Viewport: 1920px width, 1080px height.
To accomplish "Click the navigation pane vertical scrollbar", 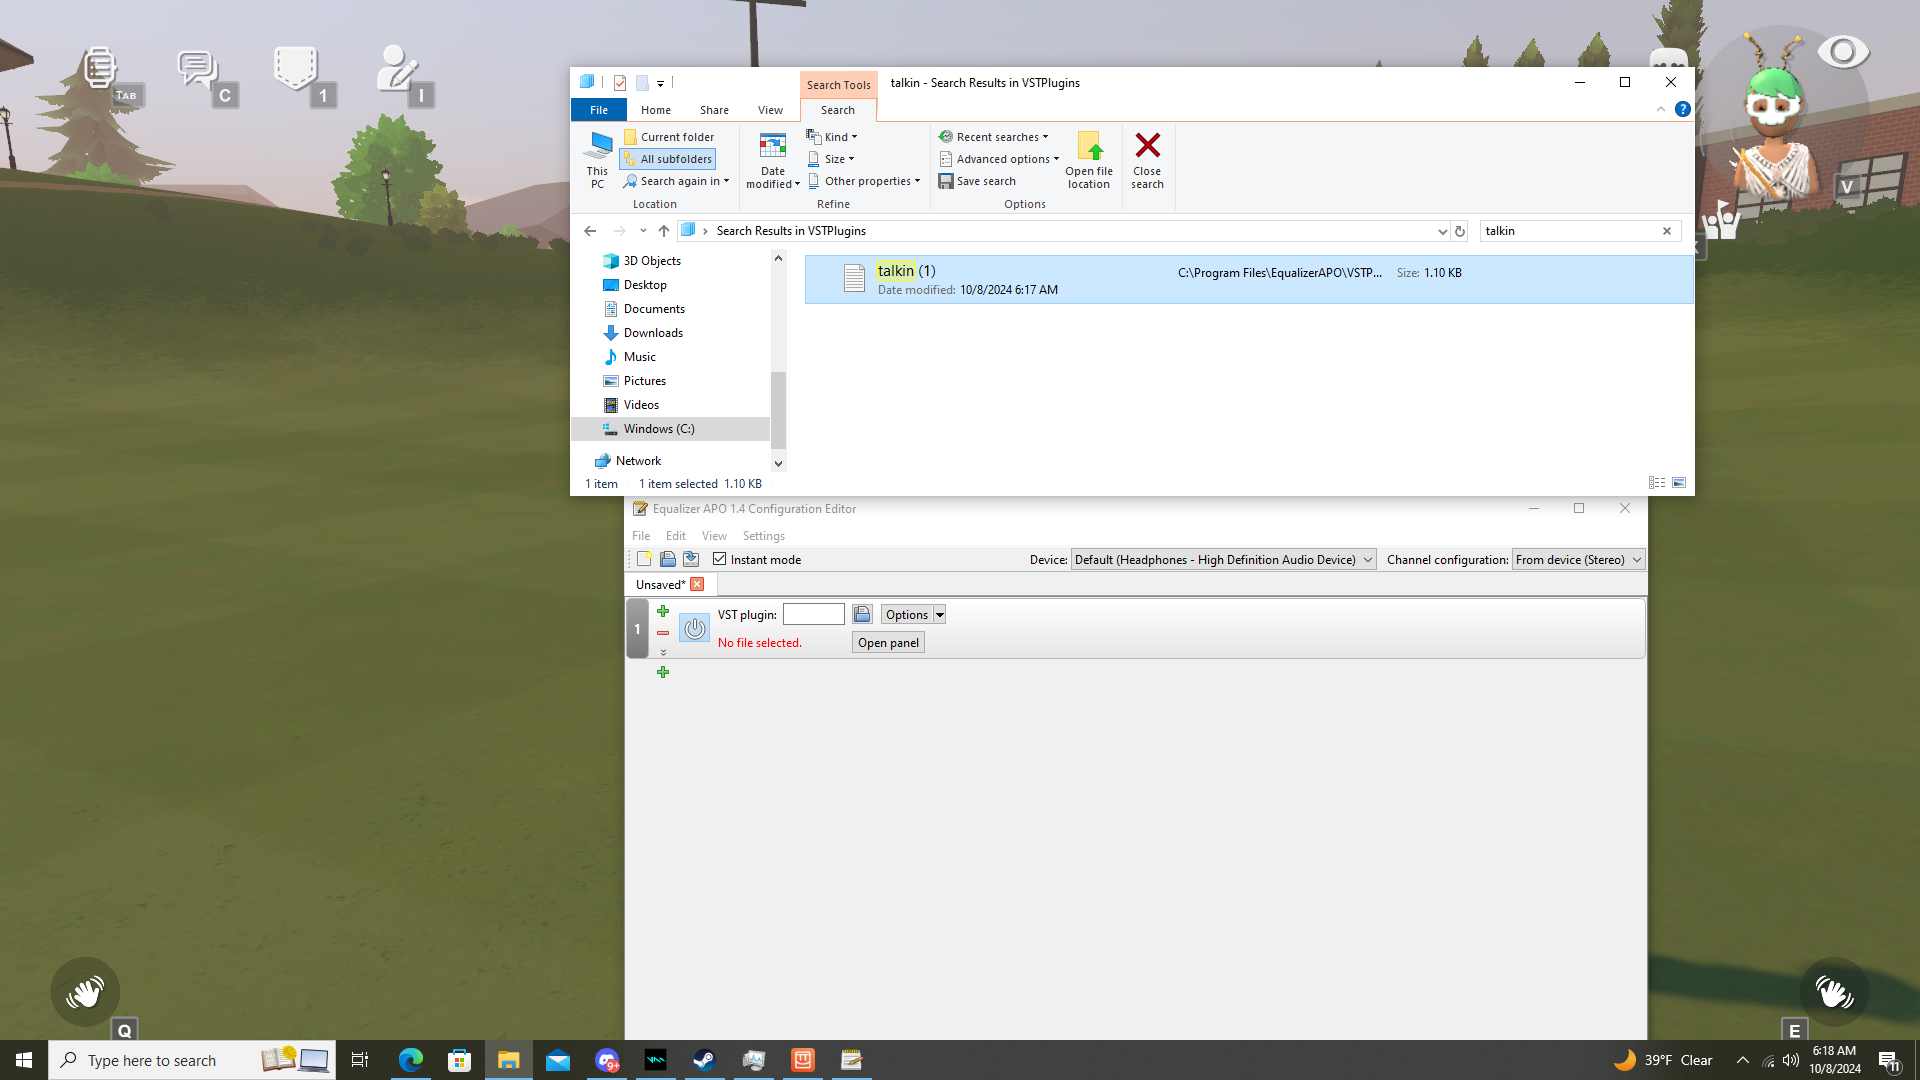I will click(778, 410).
